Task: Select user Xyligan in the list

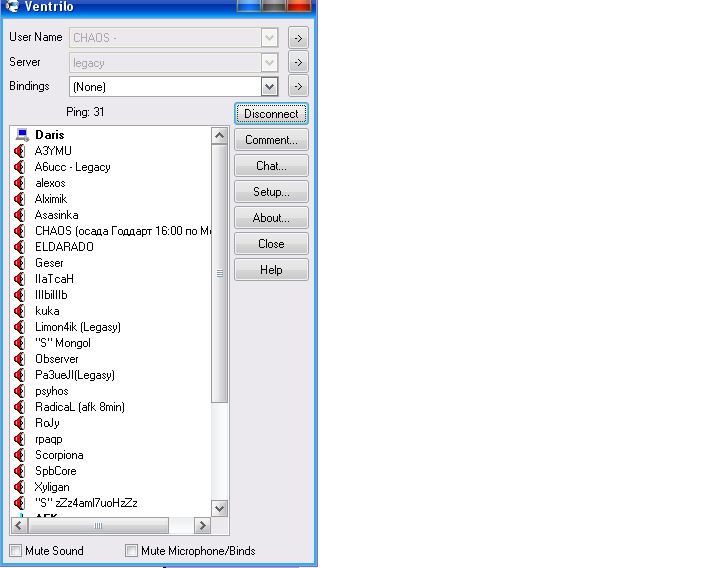Action: point(52,487)
